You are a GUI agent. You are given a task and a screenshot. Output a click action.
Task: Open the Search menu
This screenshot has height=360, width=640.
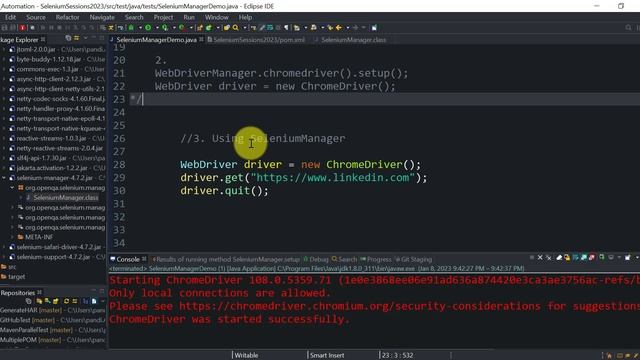click(134, 17)
